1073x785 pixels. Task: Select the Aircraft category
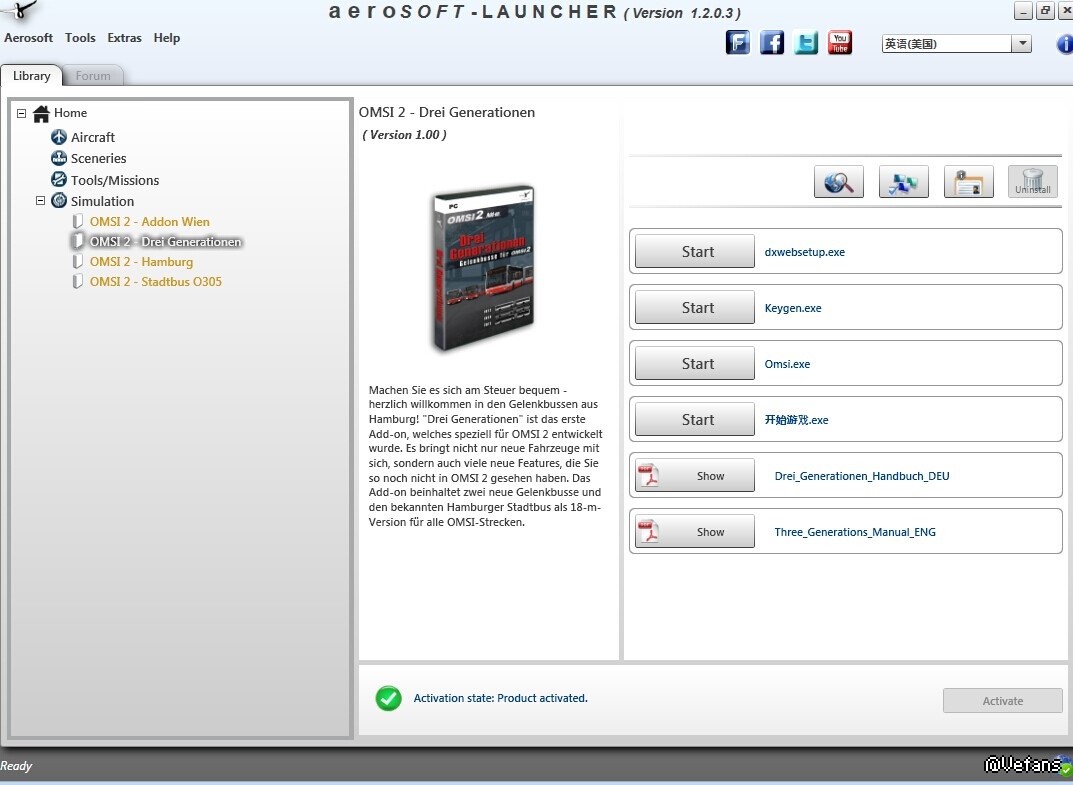(x=92, y=138)
